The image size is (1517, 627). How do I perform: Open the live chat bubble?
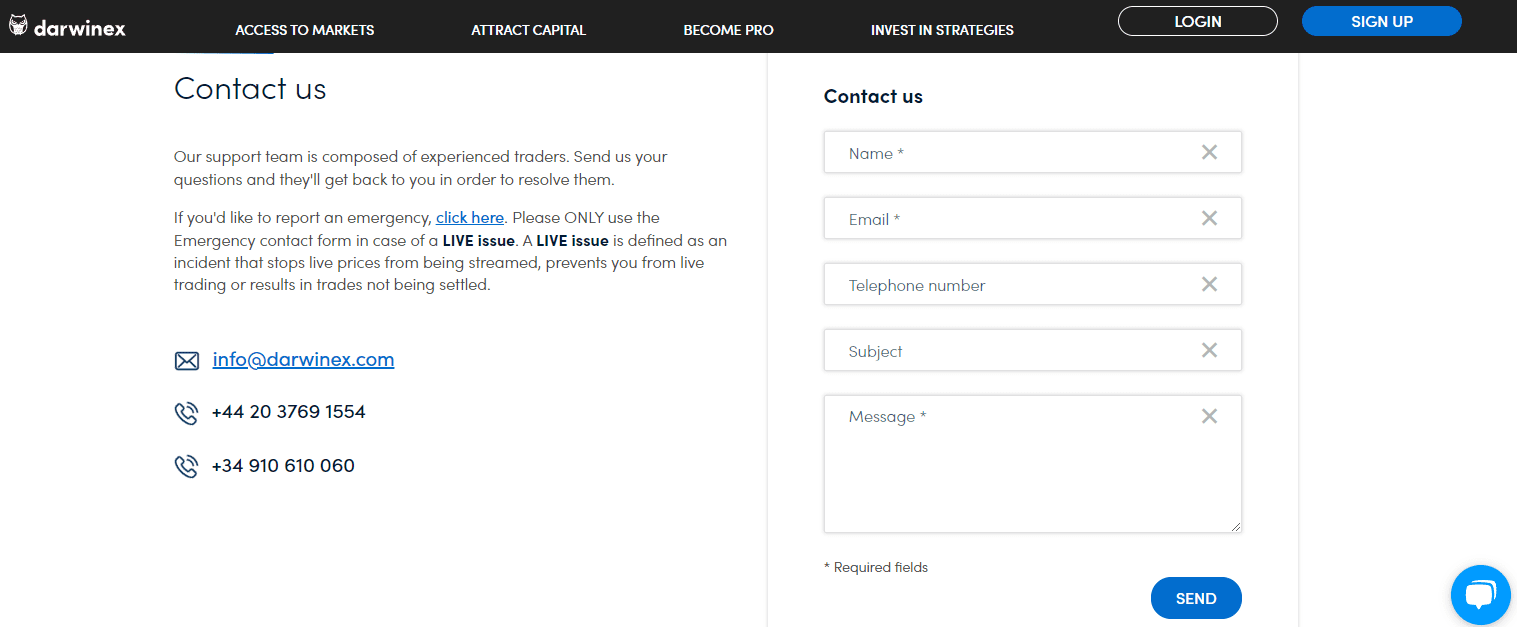click(x=1480, y=596)
